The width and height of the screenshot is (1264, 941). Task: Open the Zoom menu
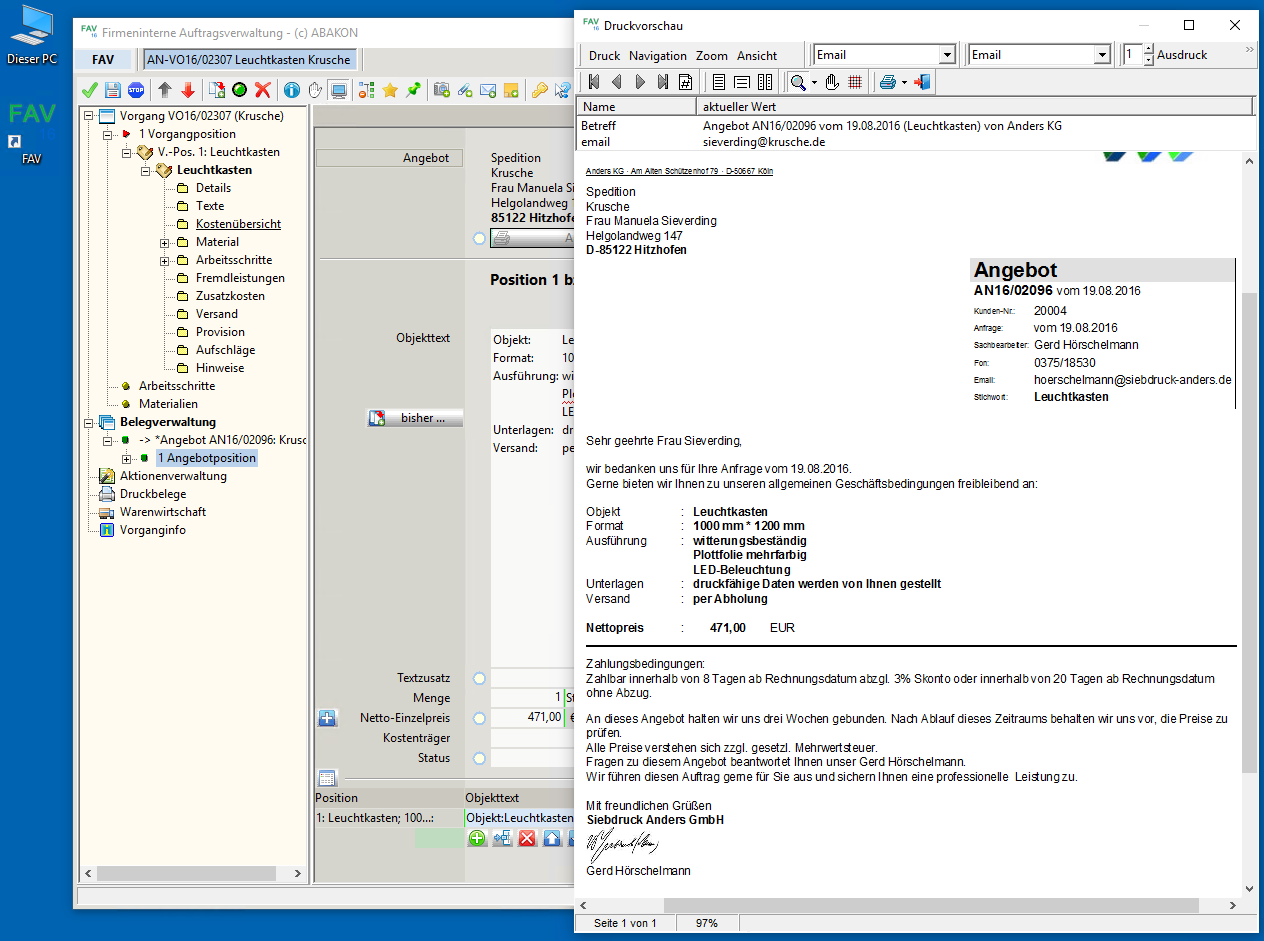click(x=712, y=55)
